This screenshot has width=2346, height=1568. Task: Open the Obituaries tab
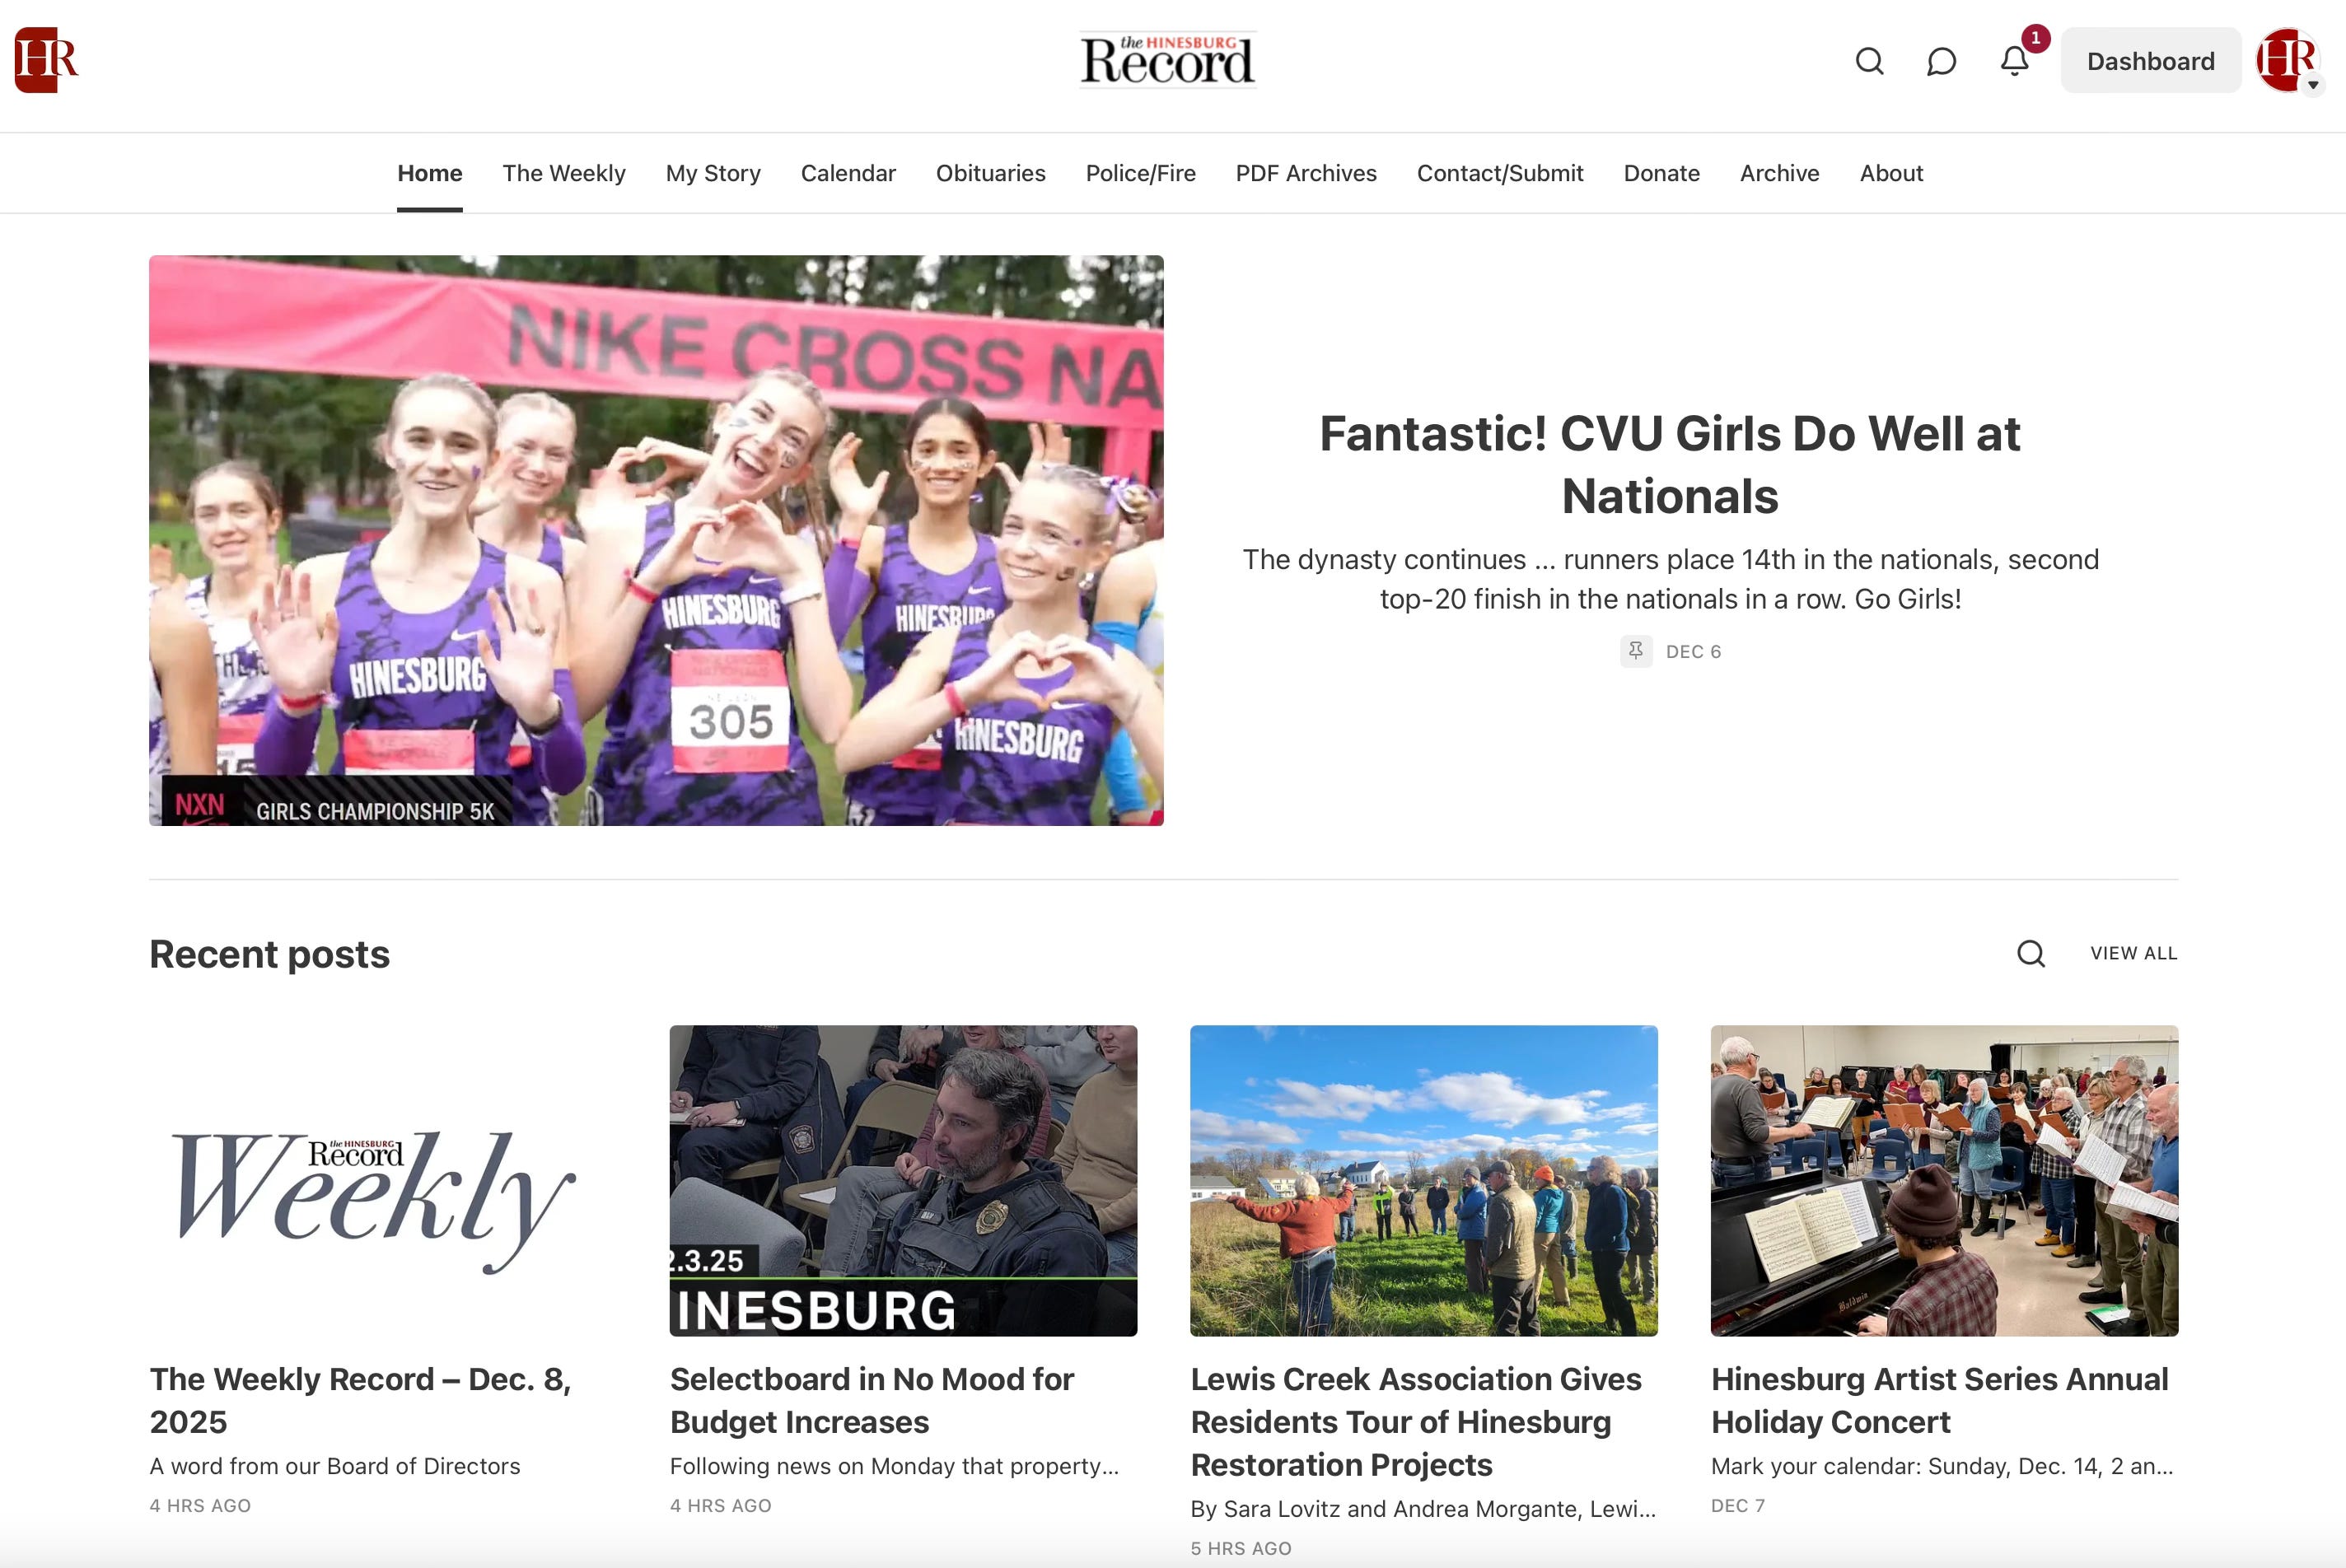pos(990,173)
